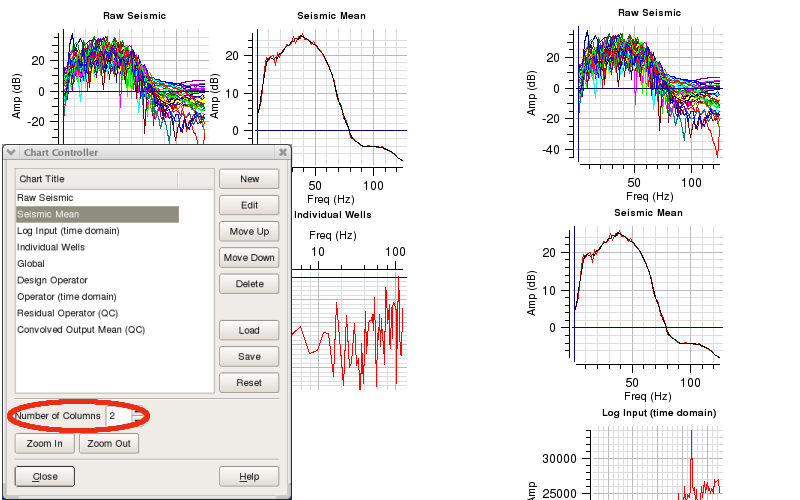The height and width of the screenshot is (500, 800).
Task: Zoom in on the charts
Action: click(x=44, y=443)
